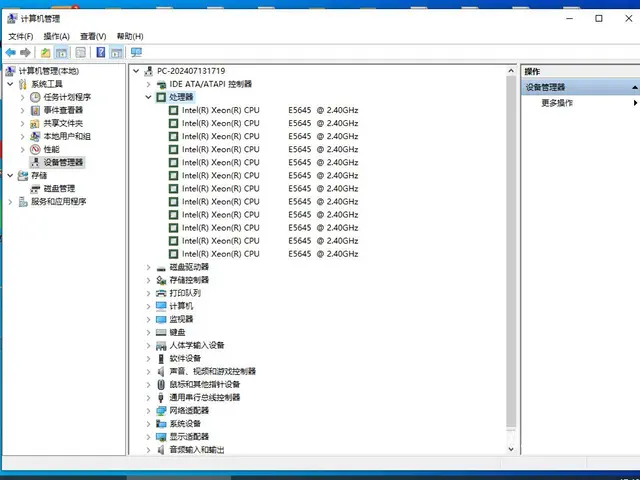The width and height of the screenshot is (640, 480).
Task: Expand the 本地用户和组 node
Action: click(x=22, y=136)
